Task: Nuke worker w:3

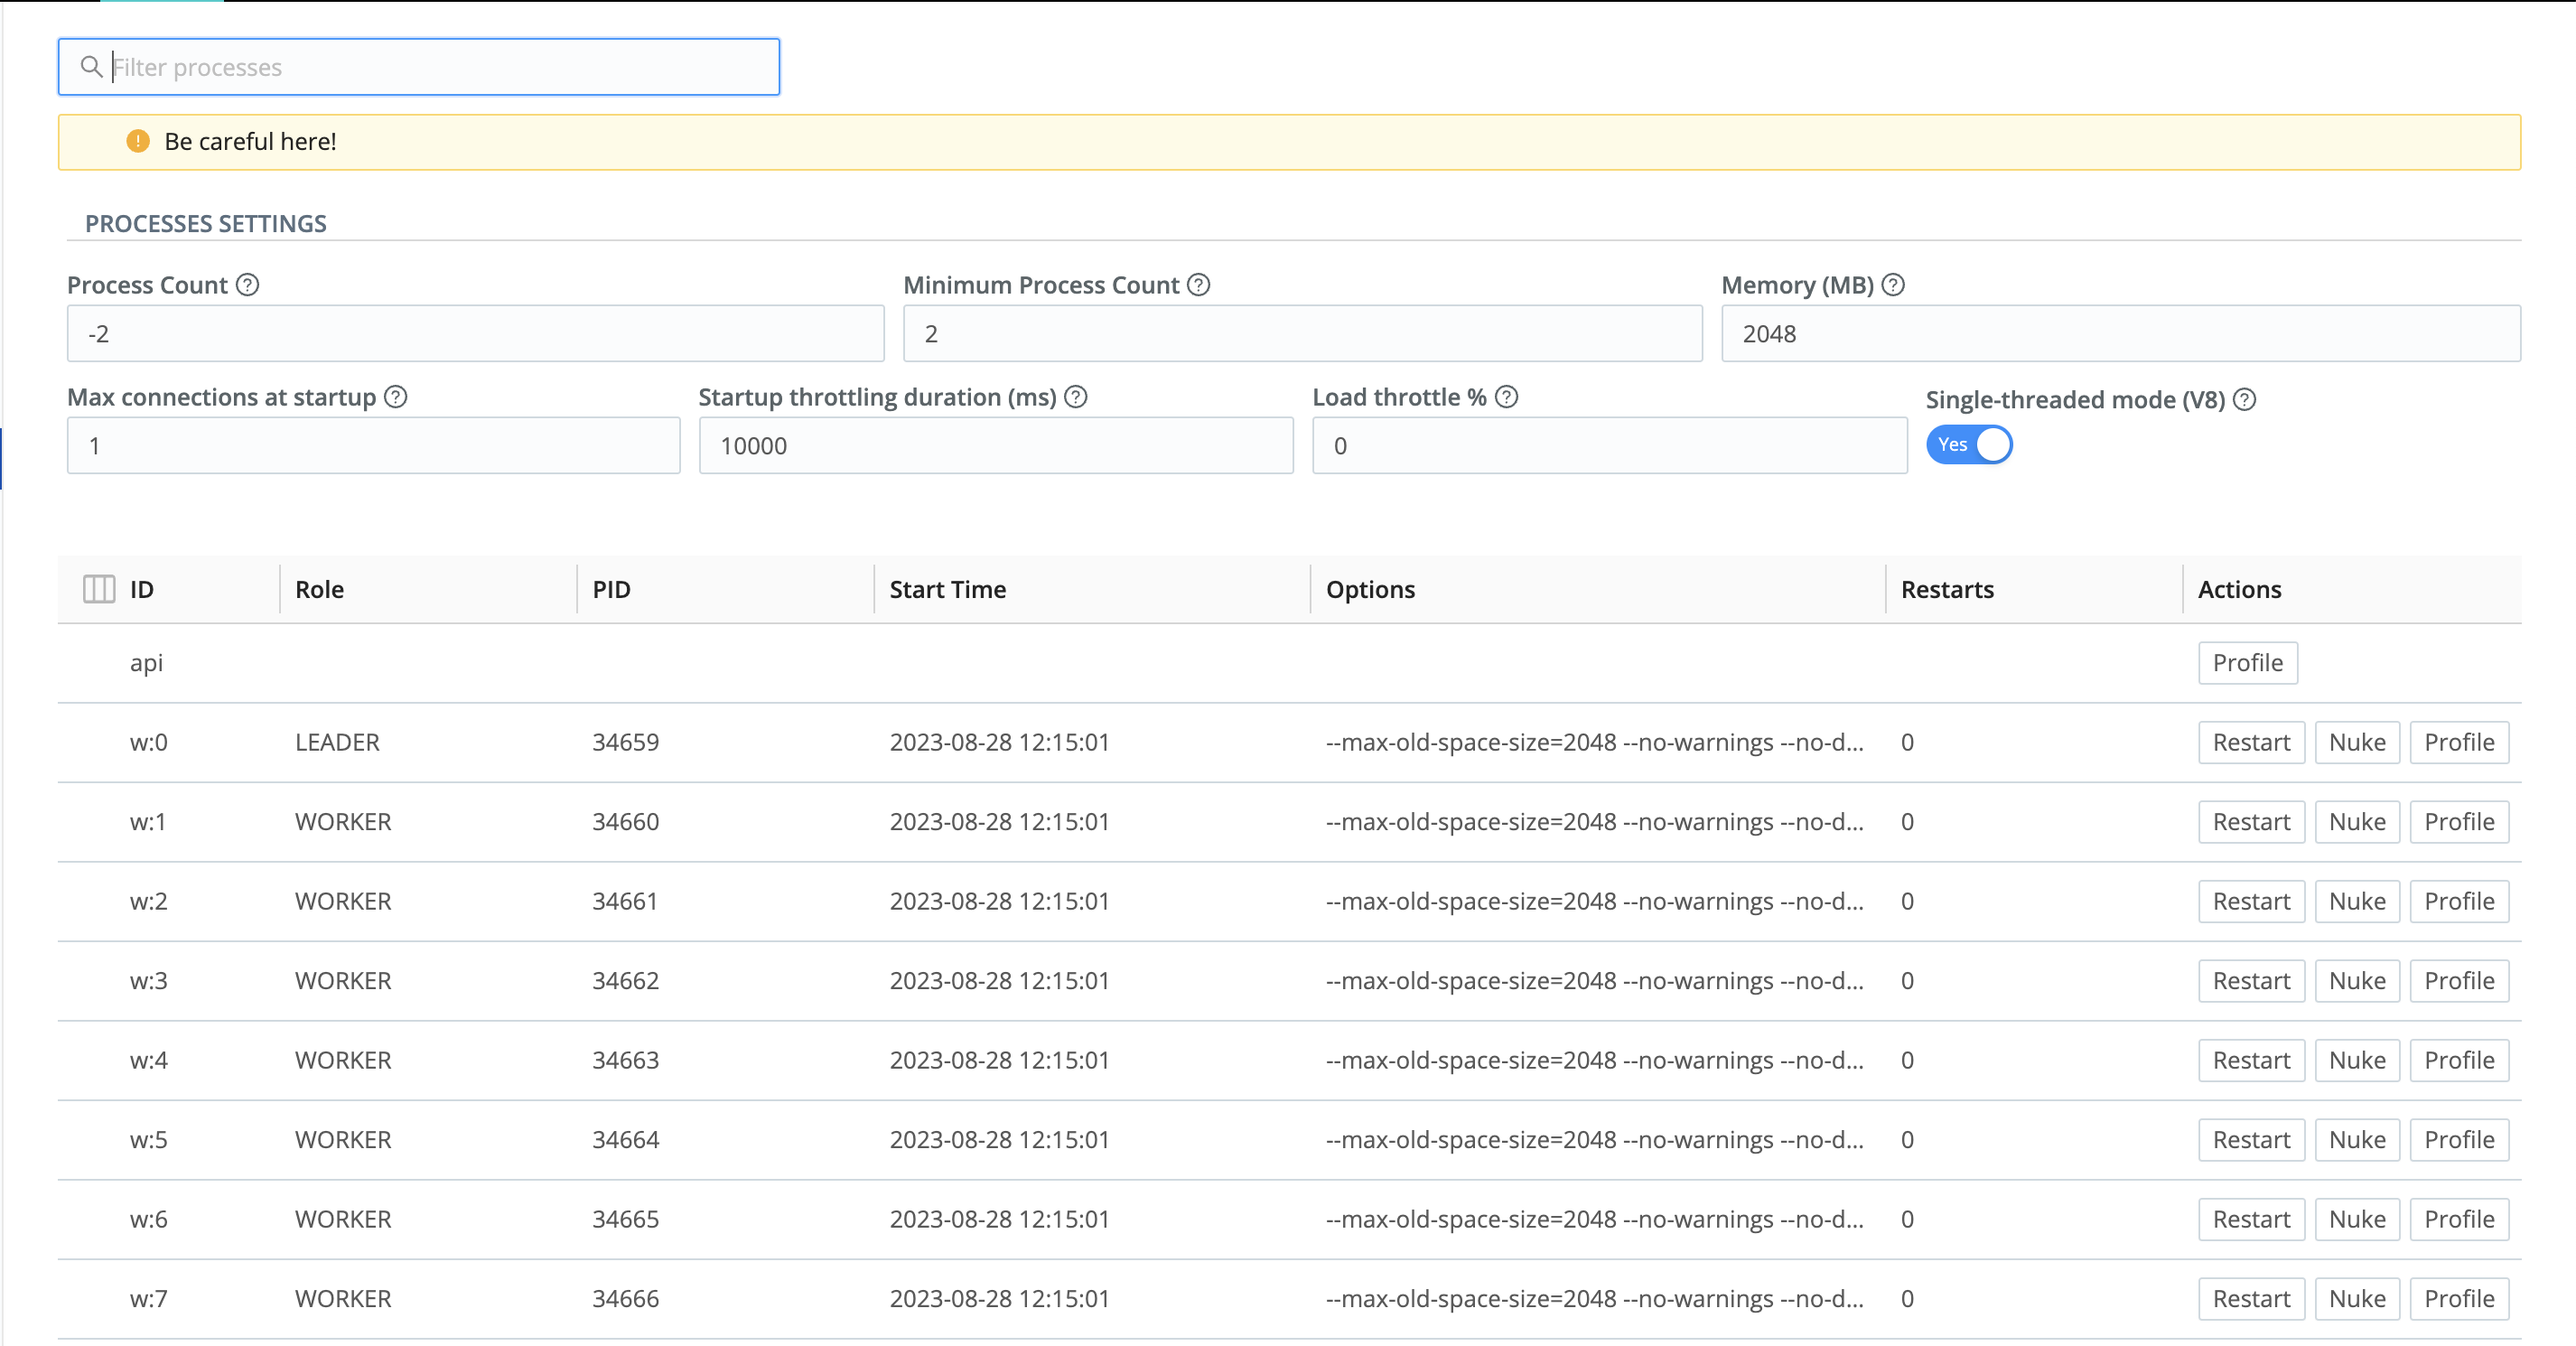Action: (x=2357, y=980)
